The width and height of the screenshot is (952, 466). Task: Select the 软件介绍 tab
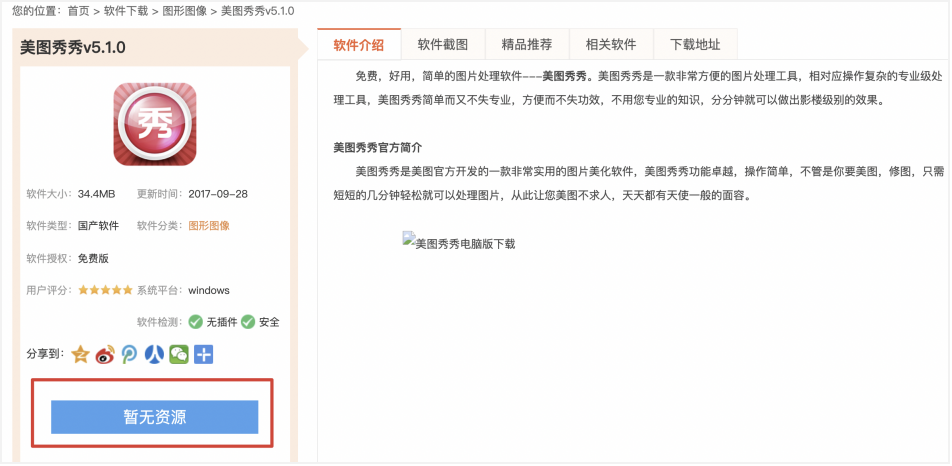tap(359, 44)
